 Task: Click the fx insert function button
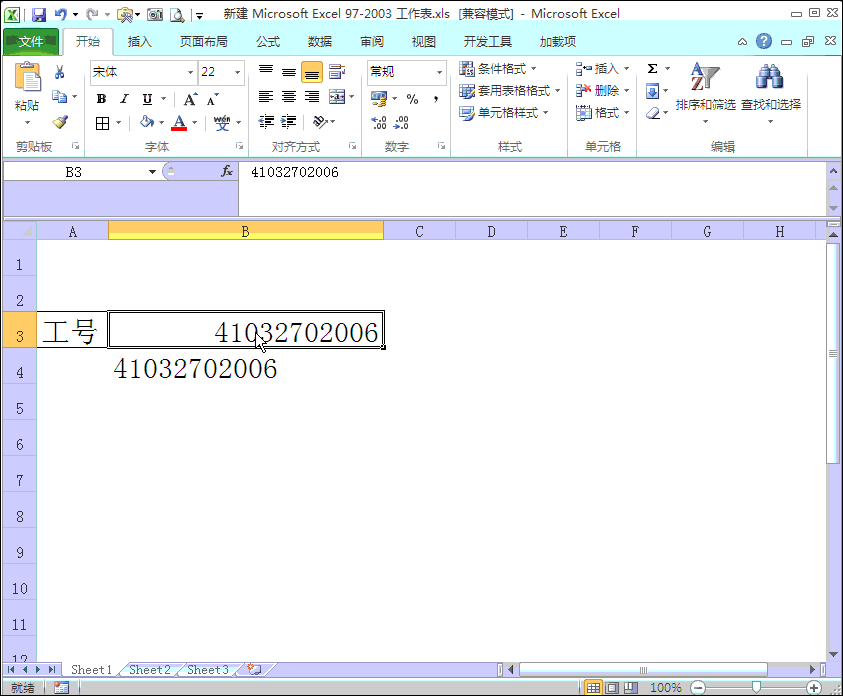[x=227, y=171]
